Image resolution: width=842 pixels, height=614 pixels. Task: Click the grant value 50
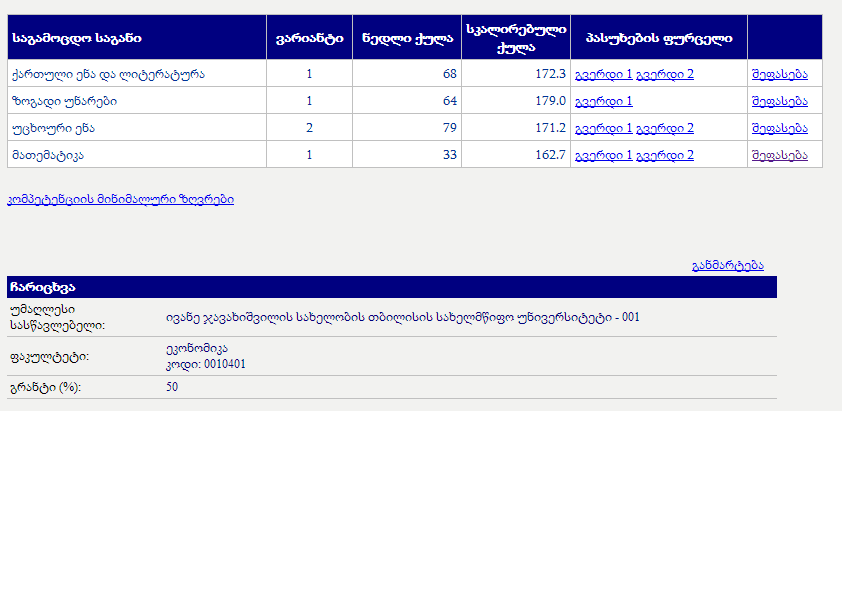(172, 387)
